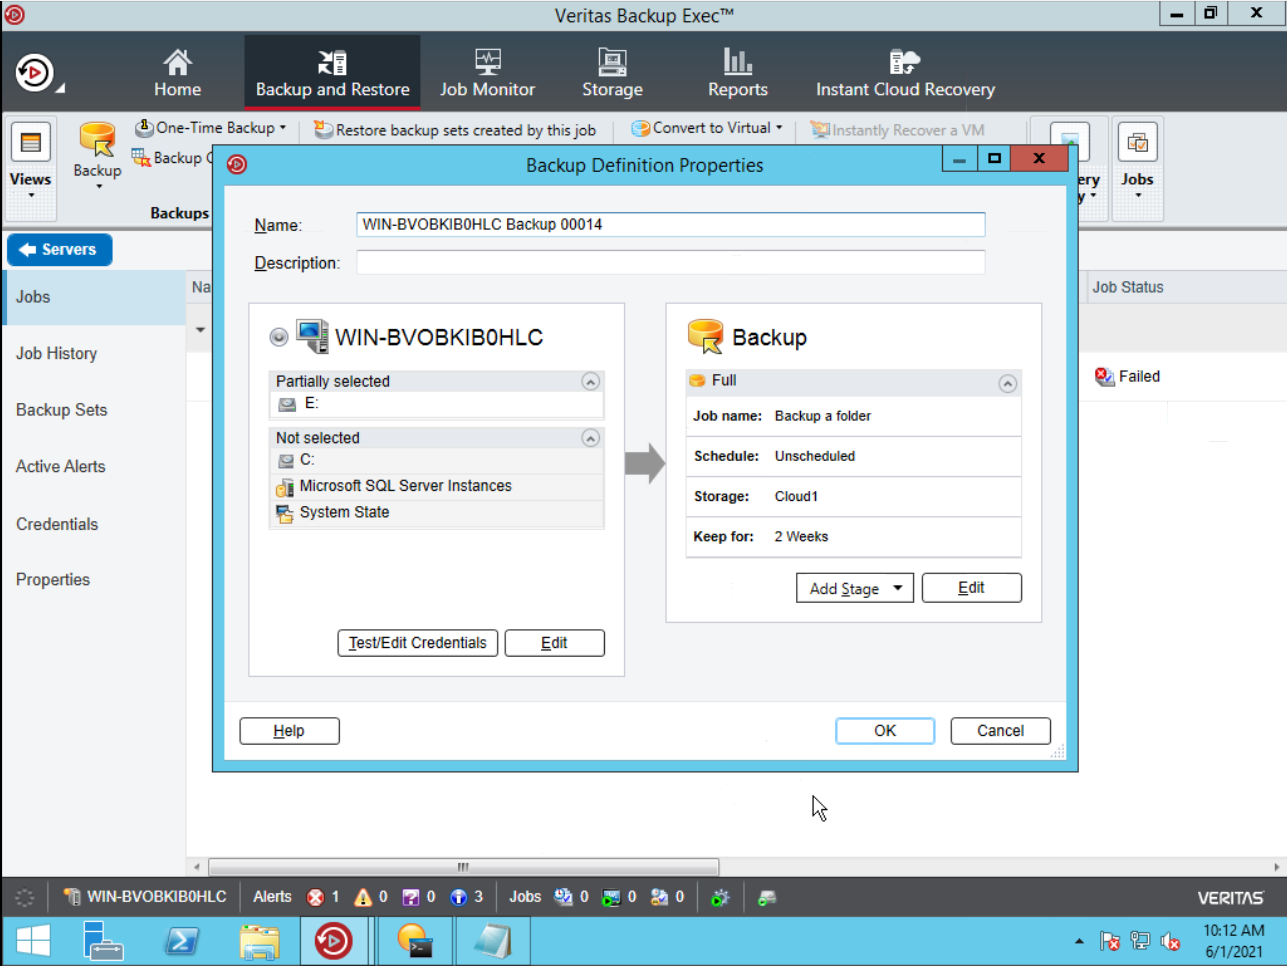The width and height of the screenshot is (1287, 966).
Task: Collapse the Partially selected section
Action: 591,381
